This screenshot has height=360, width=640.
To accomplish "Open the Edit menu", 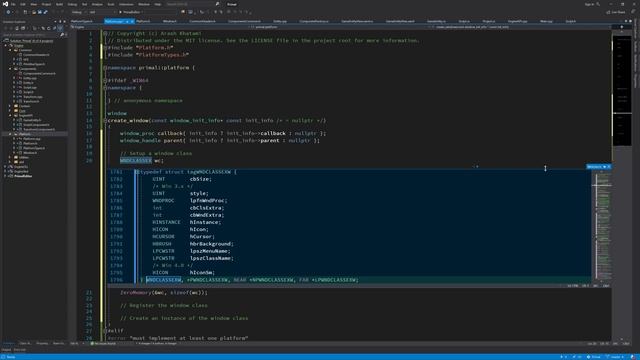I will tap(23, 4).
